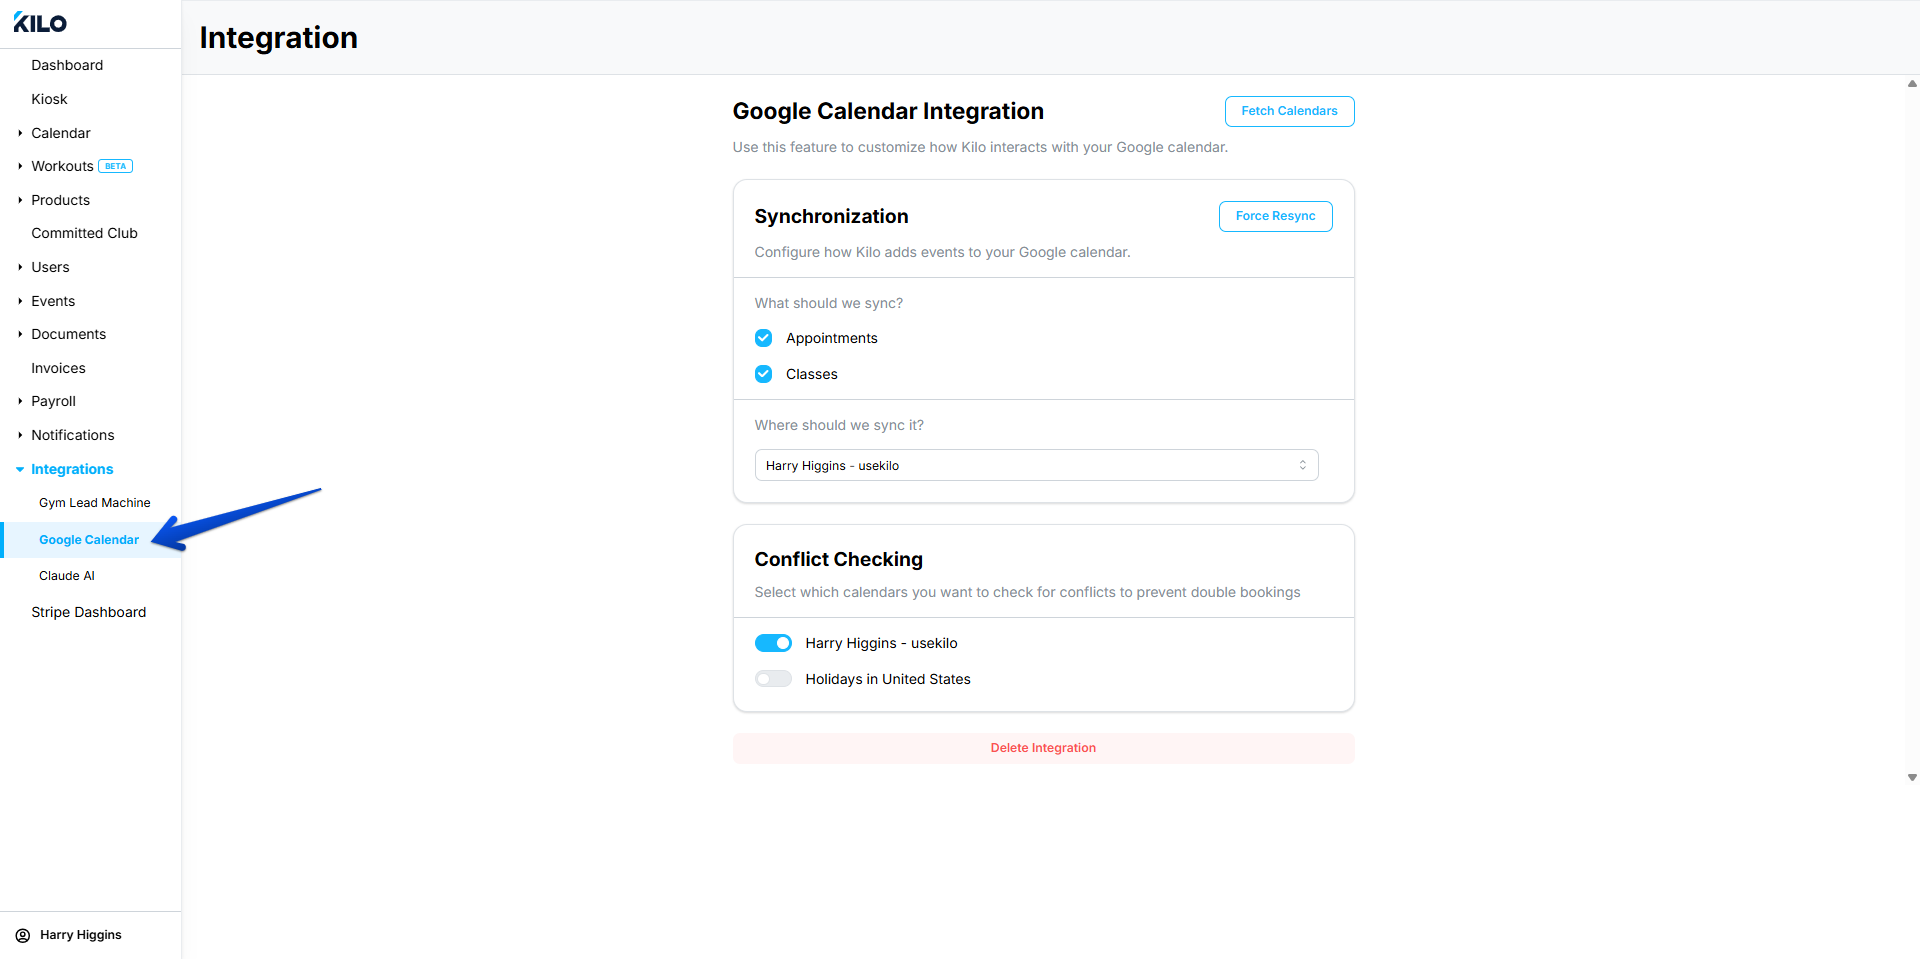Open Gym Lead Machine integration

click(x=95, y=503)
